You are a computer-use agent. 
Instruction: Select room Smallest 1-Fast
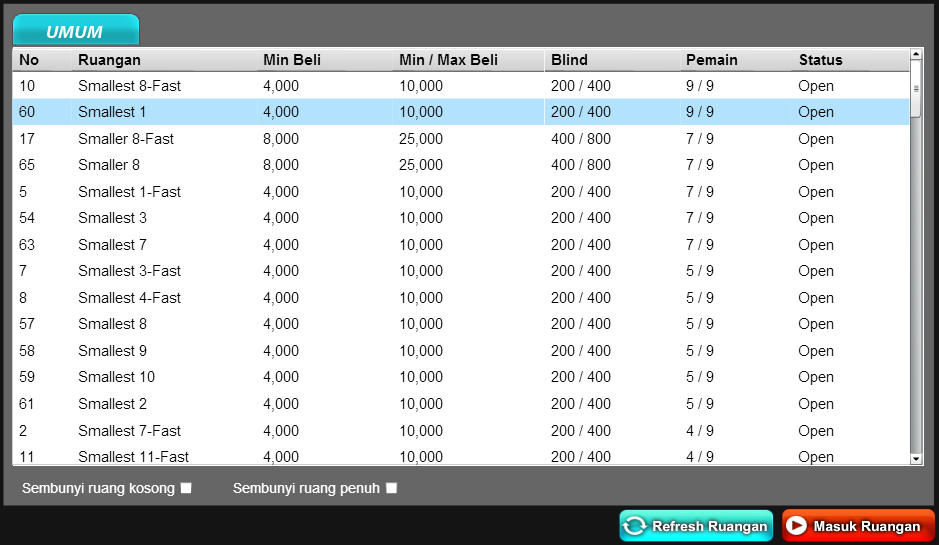pyautogui.click(x=461, y=192)
